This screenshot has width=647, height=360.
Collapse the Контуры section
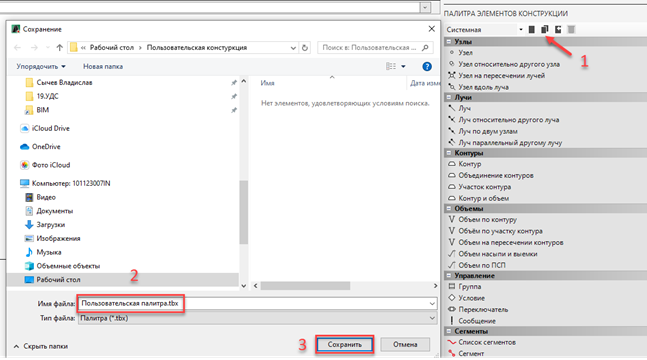(x=449, y=153)
